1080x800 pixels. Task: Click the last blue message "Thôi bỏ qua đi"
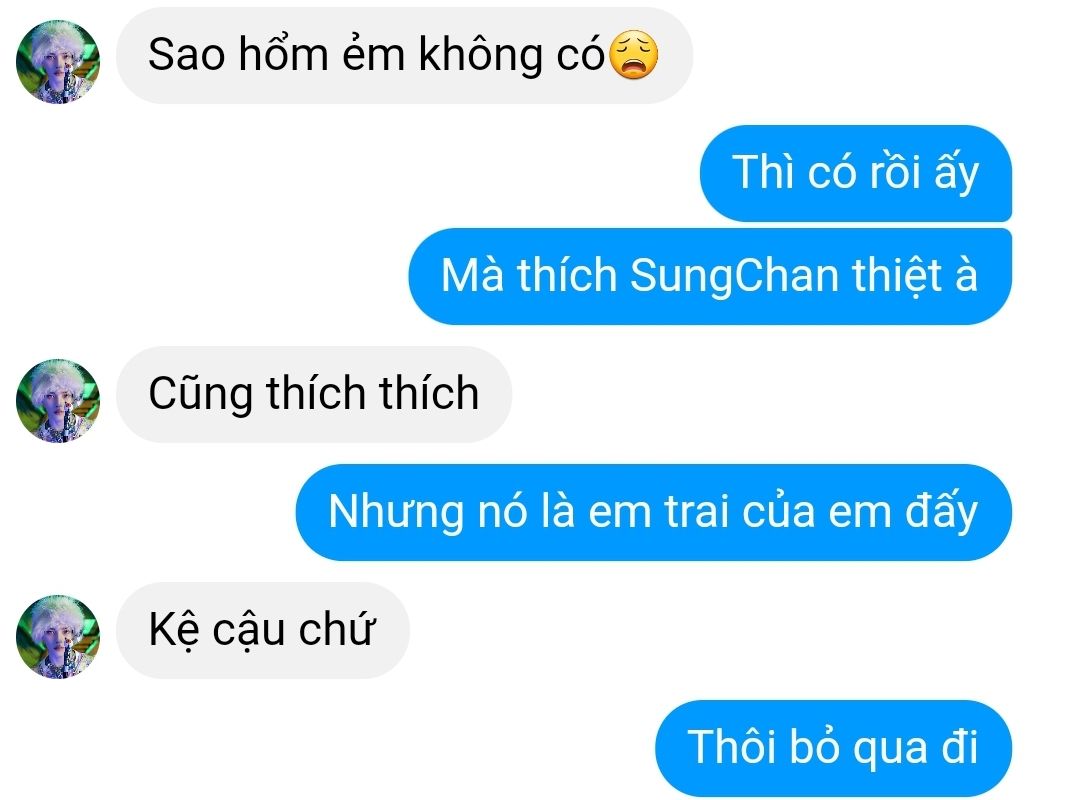tap(833, 748)
